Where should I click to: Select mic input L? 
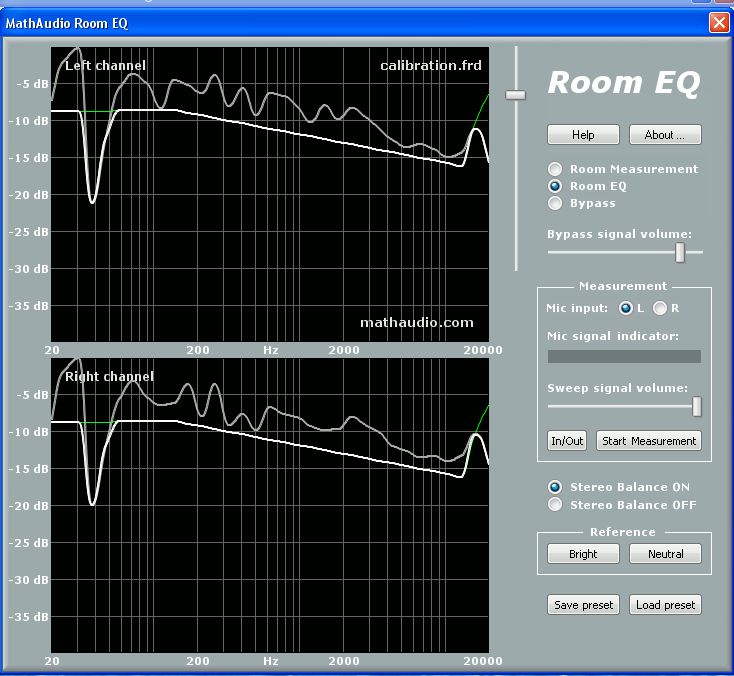click(627, 308)
